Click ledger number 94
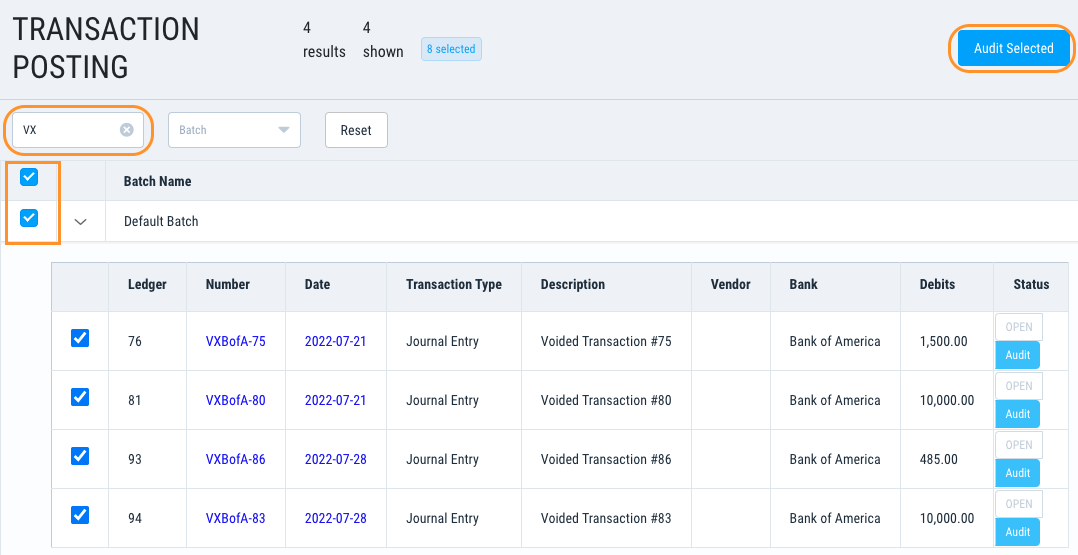Image resolution: width=1078 pixels, height=555 pixels. tap(135, 519)
